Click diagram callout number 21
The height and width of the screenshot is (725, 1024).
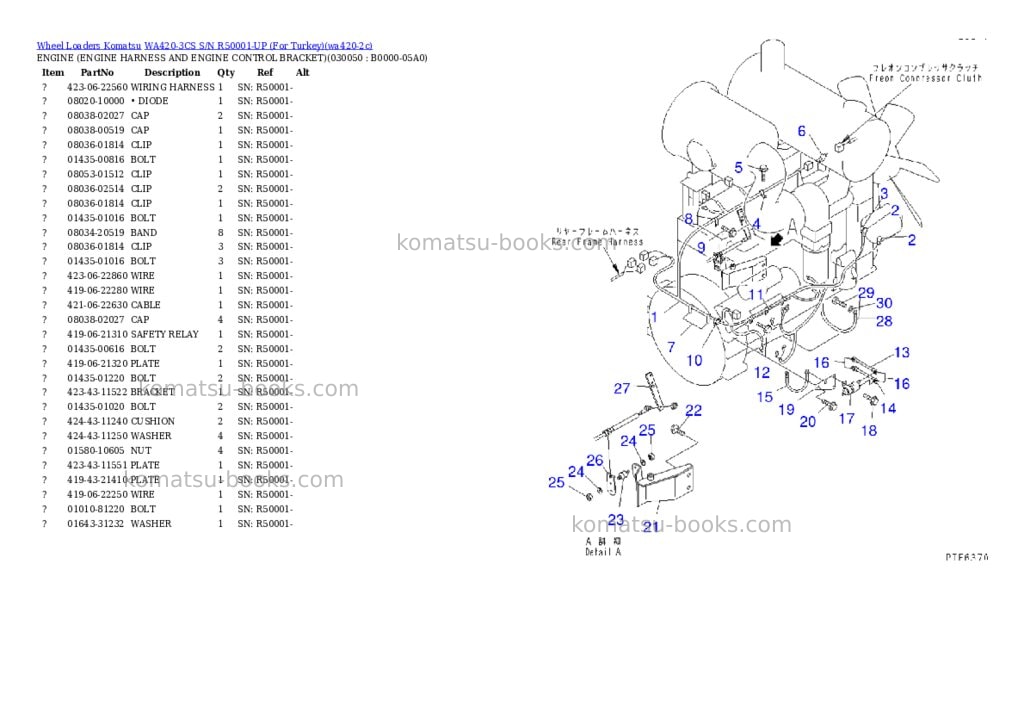(651, 526)
